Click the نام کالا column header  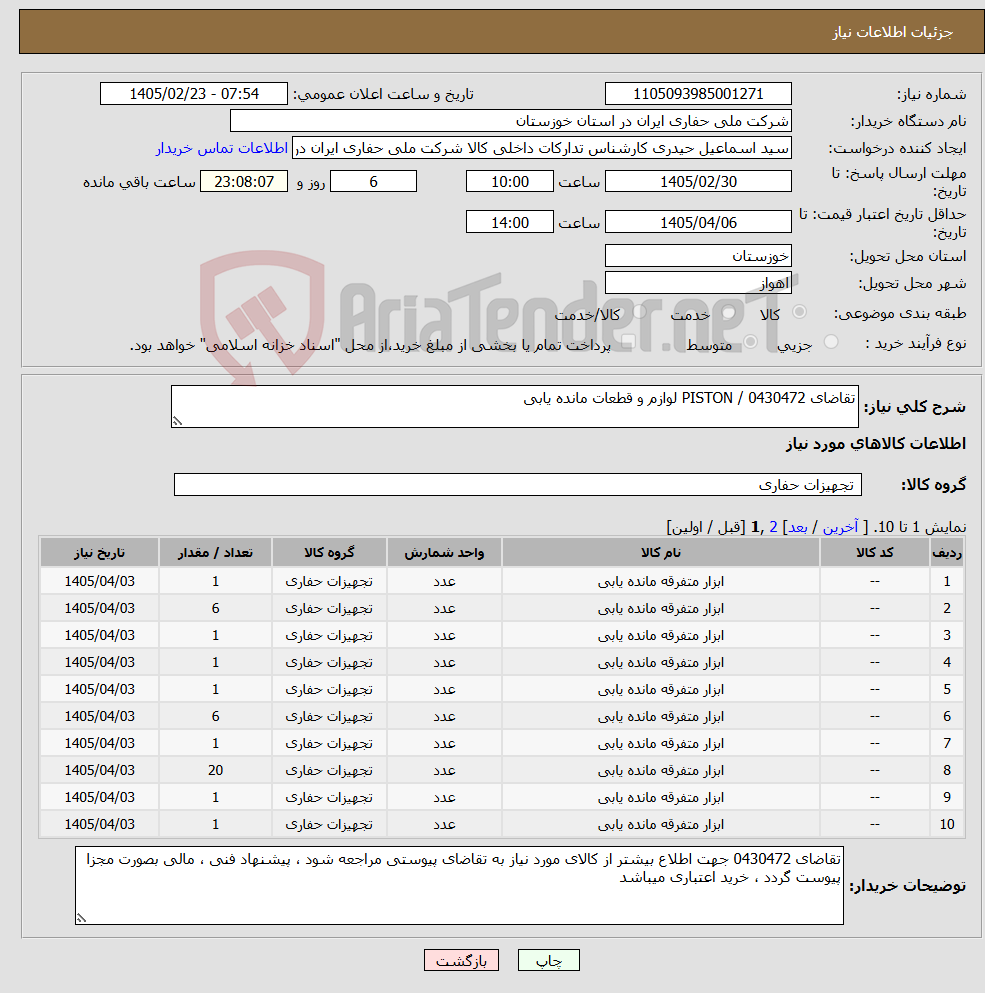click(661, 552)
